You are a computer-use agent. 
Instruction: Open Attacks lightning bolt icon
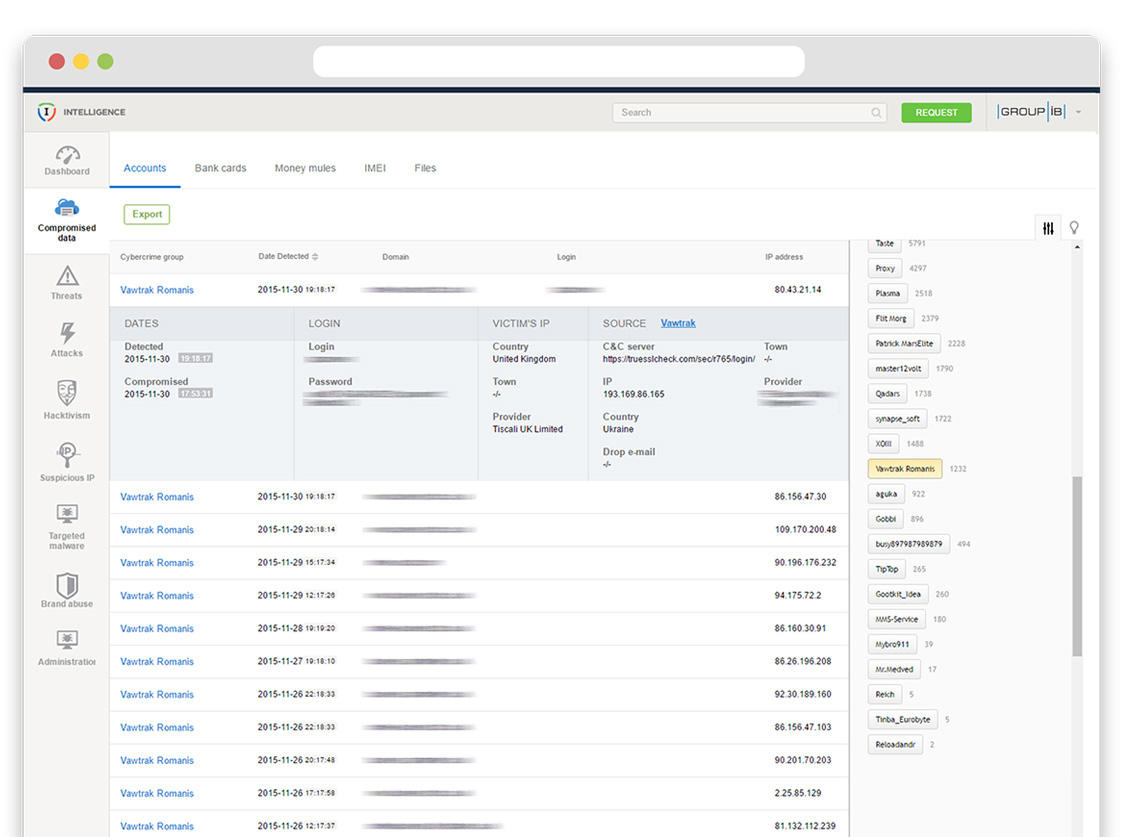[x=67, y=333]
